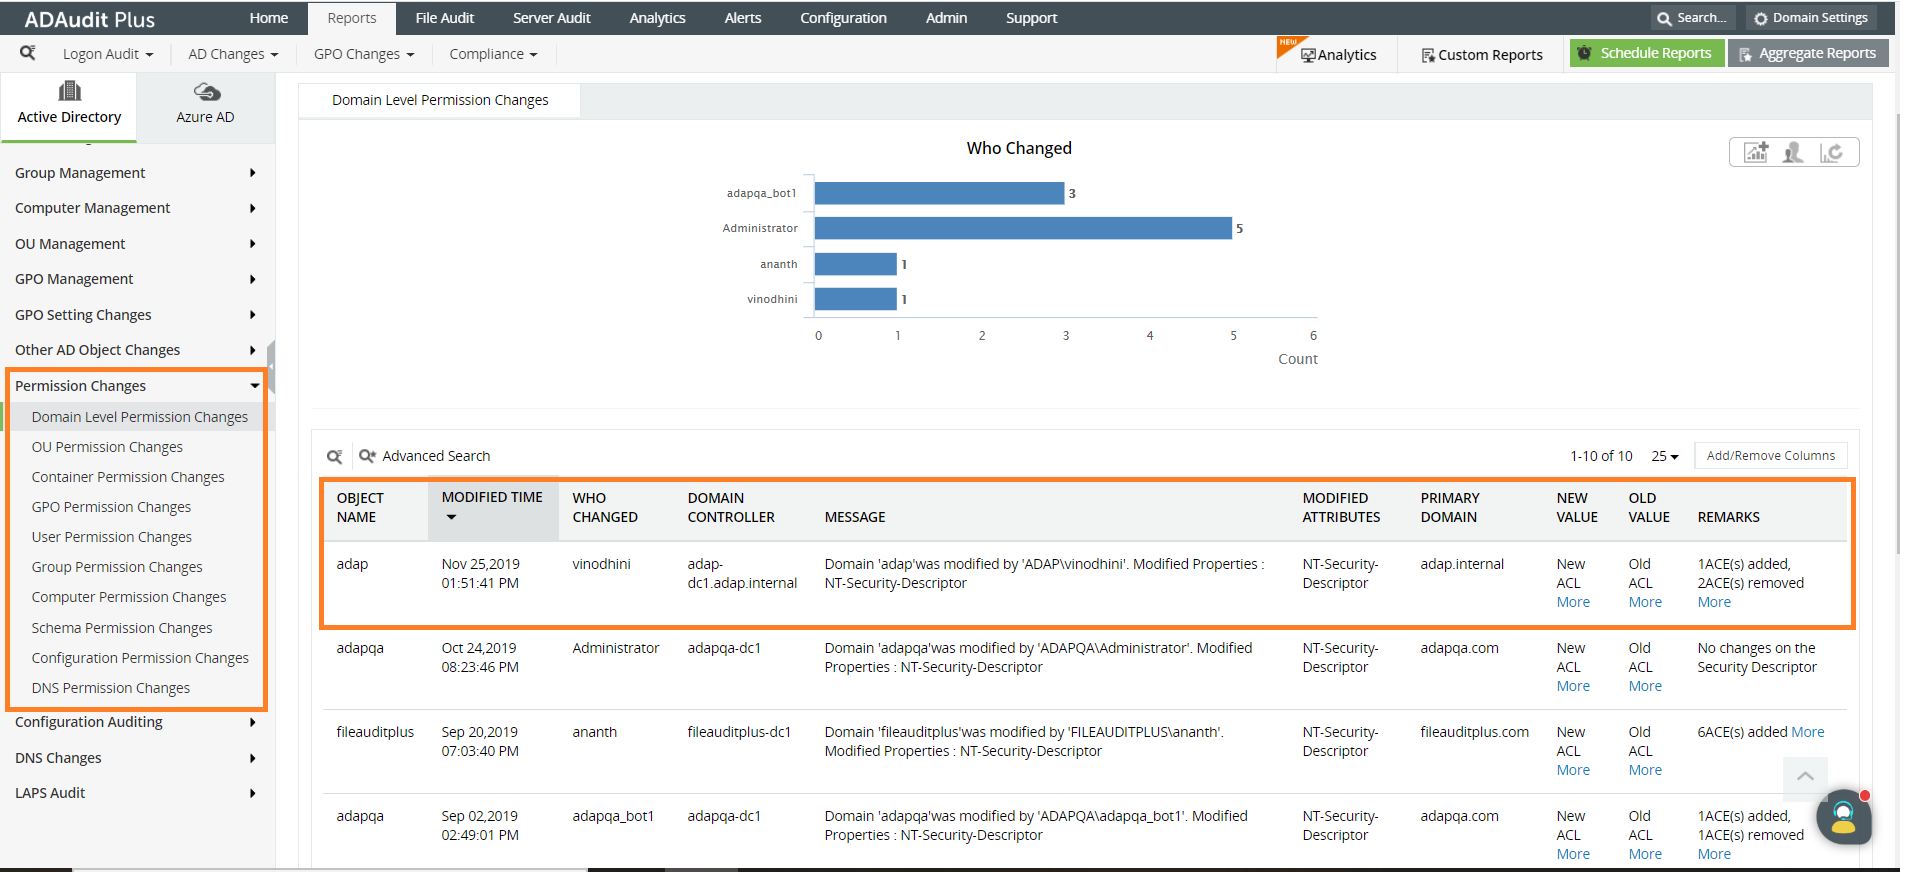The image size is (1918, 872).
Task: Open the Server Audit tab
Action: [552, 18]
